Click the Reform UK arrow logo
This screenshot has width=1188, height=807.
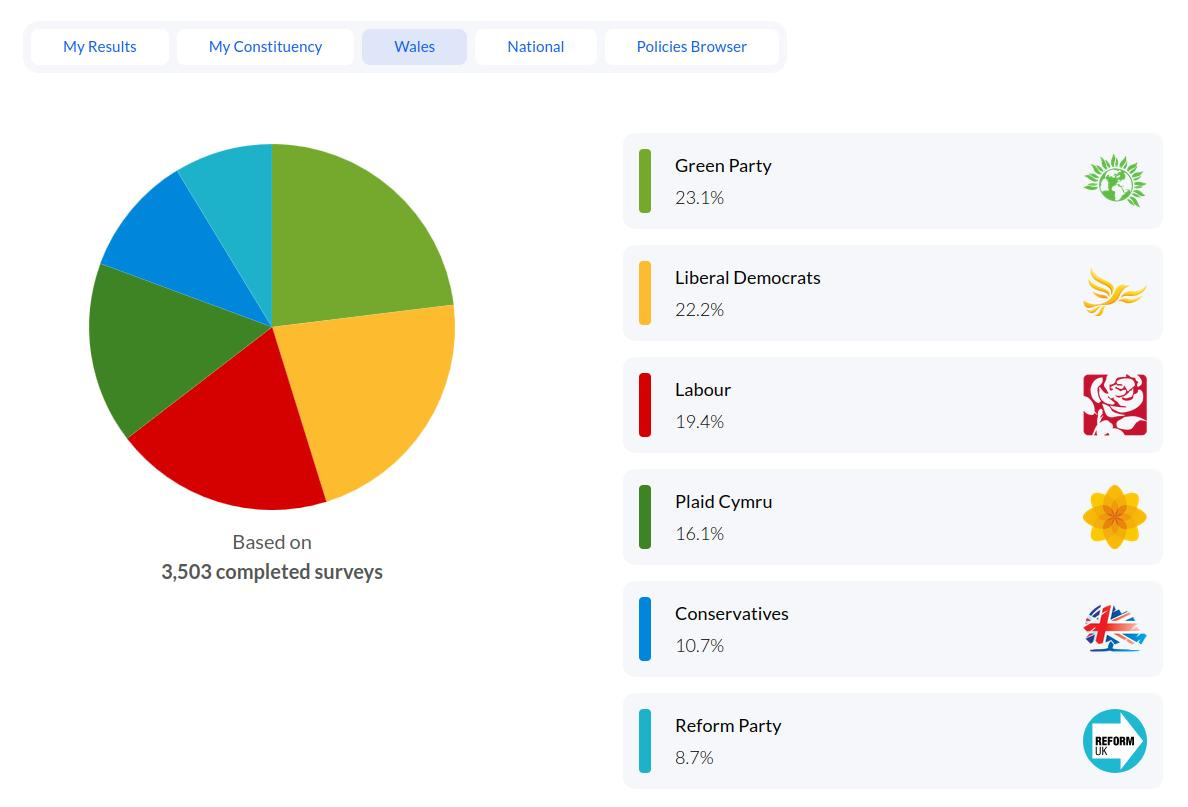point(1115,740)
